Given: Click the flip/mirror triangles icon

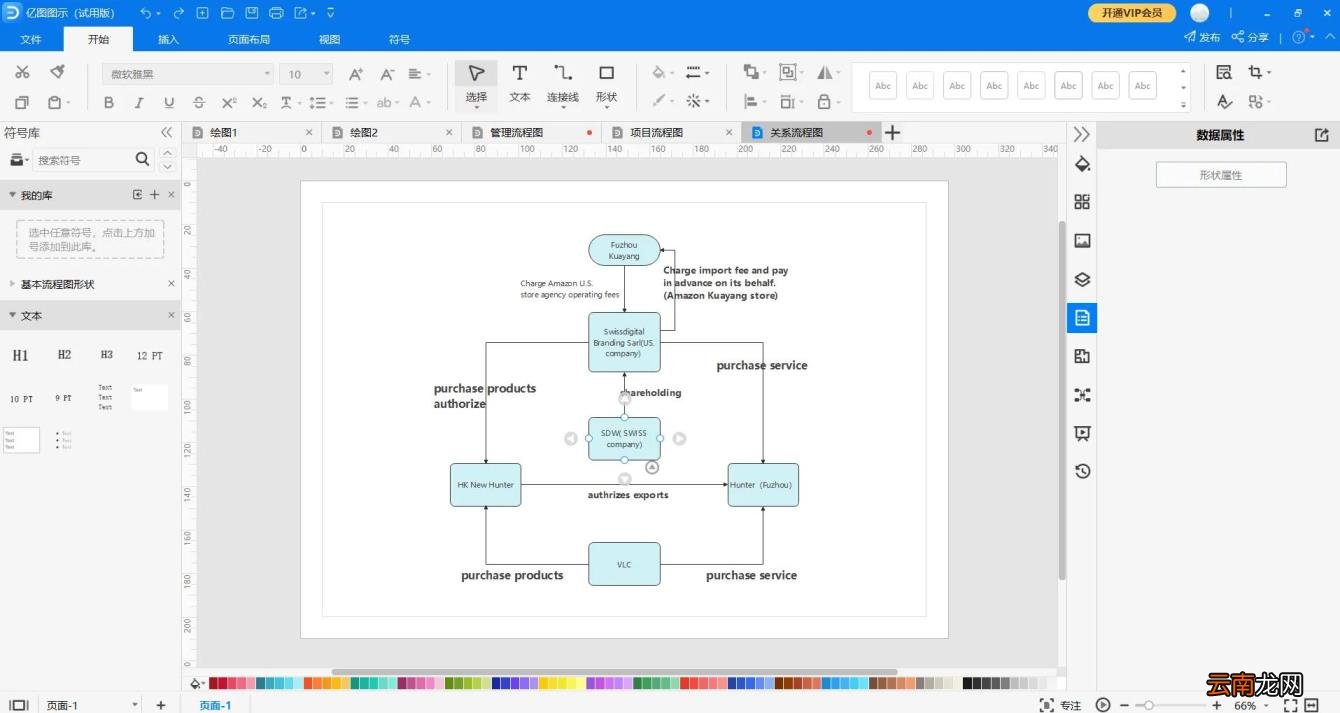Looking at the screenshot, I should tap(825, 72).
